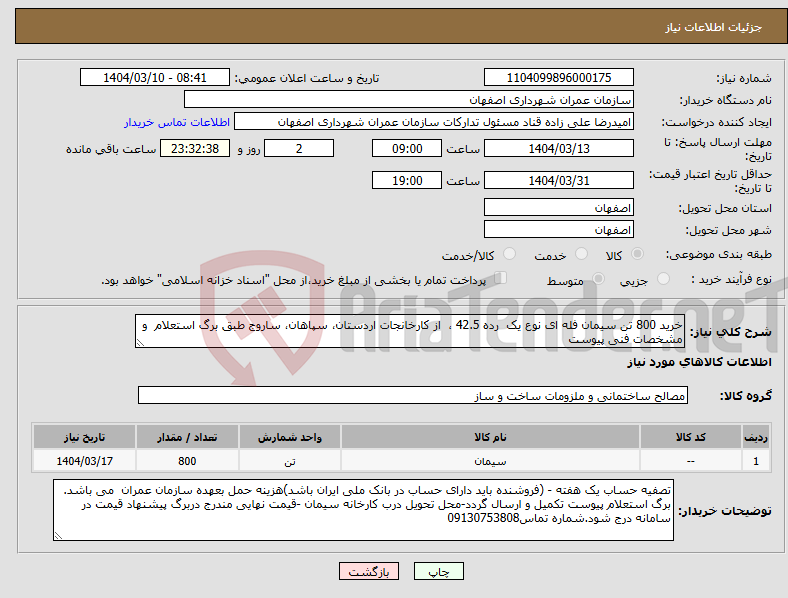788x598 pixels.
Task: Click the شماره نیاز field 1104099896000175
Action: 559,77
